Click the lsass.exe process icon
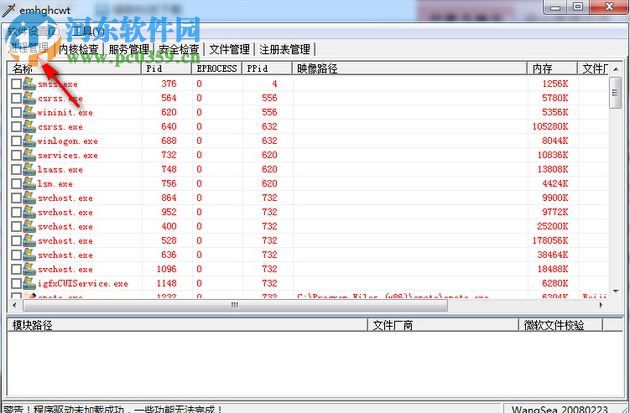The image size is (630, 413). coord(29,169)
